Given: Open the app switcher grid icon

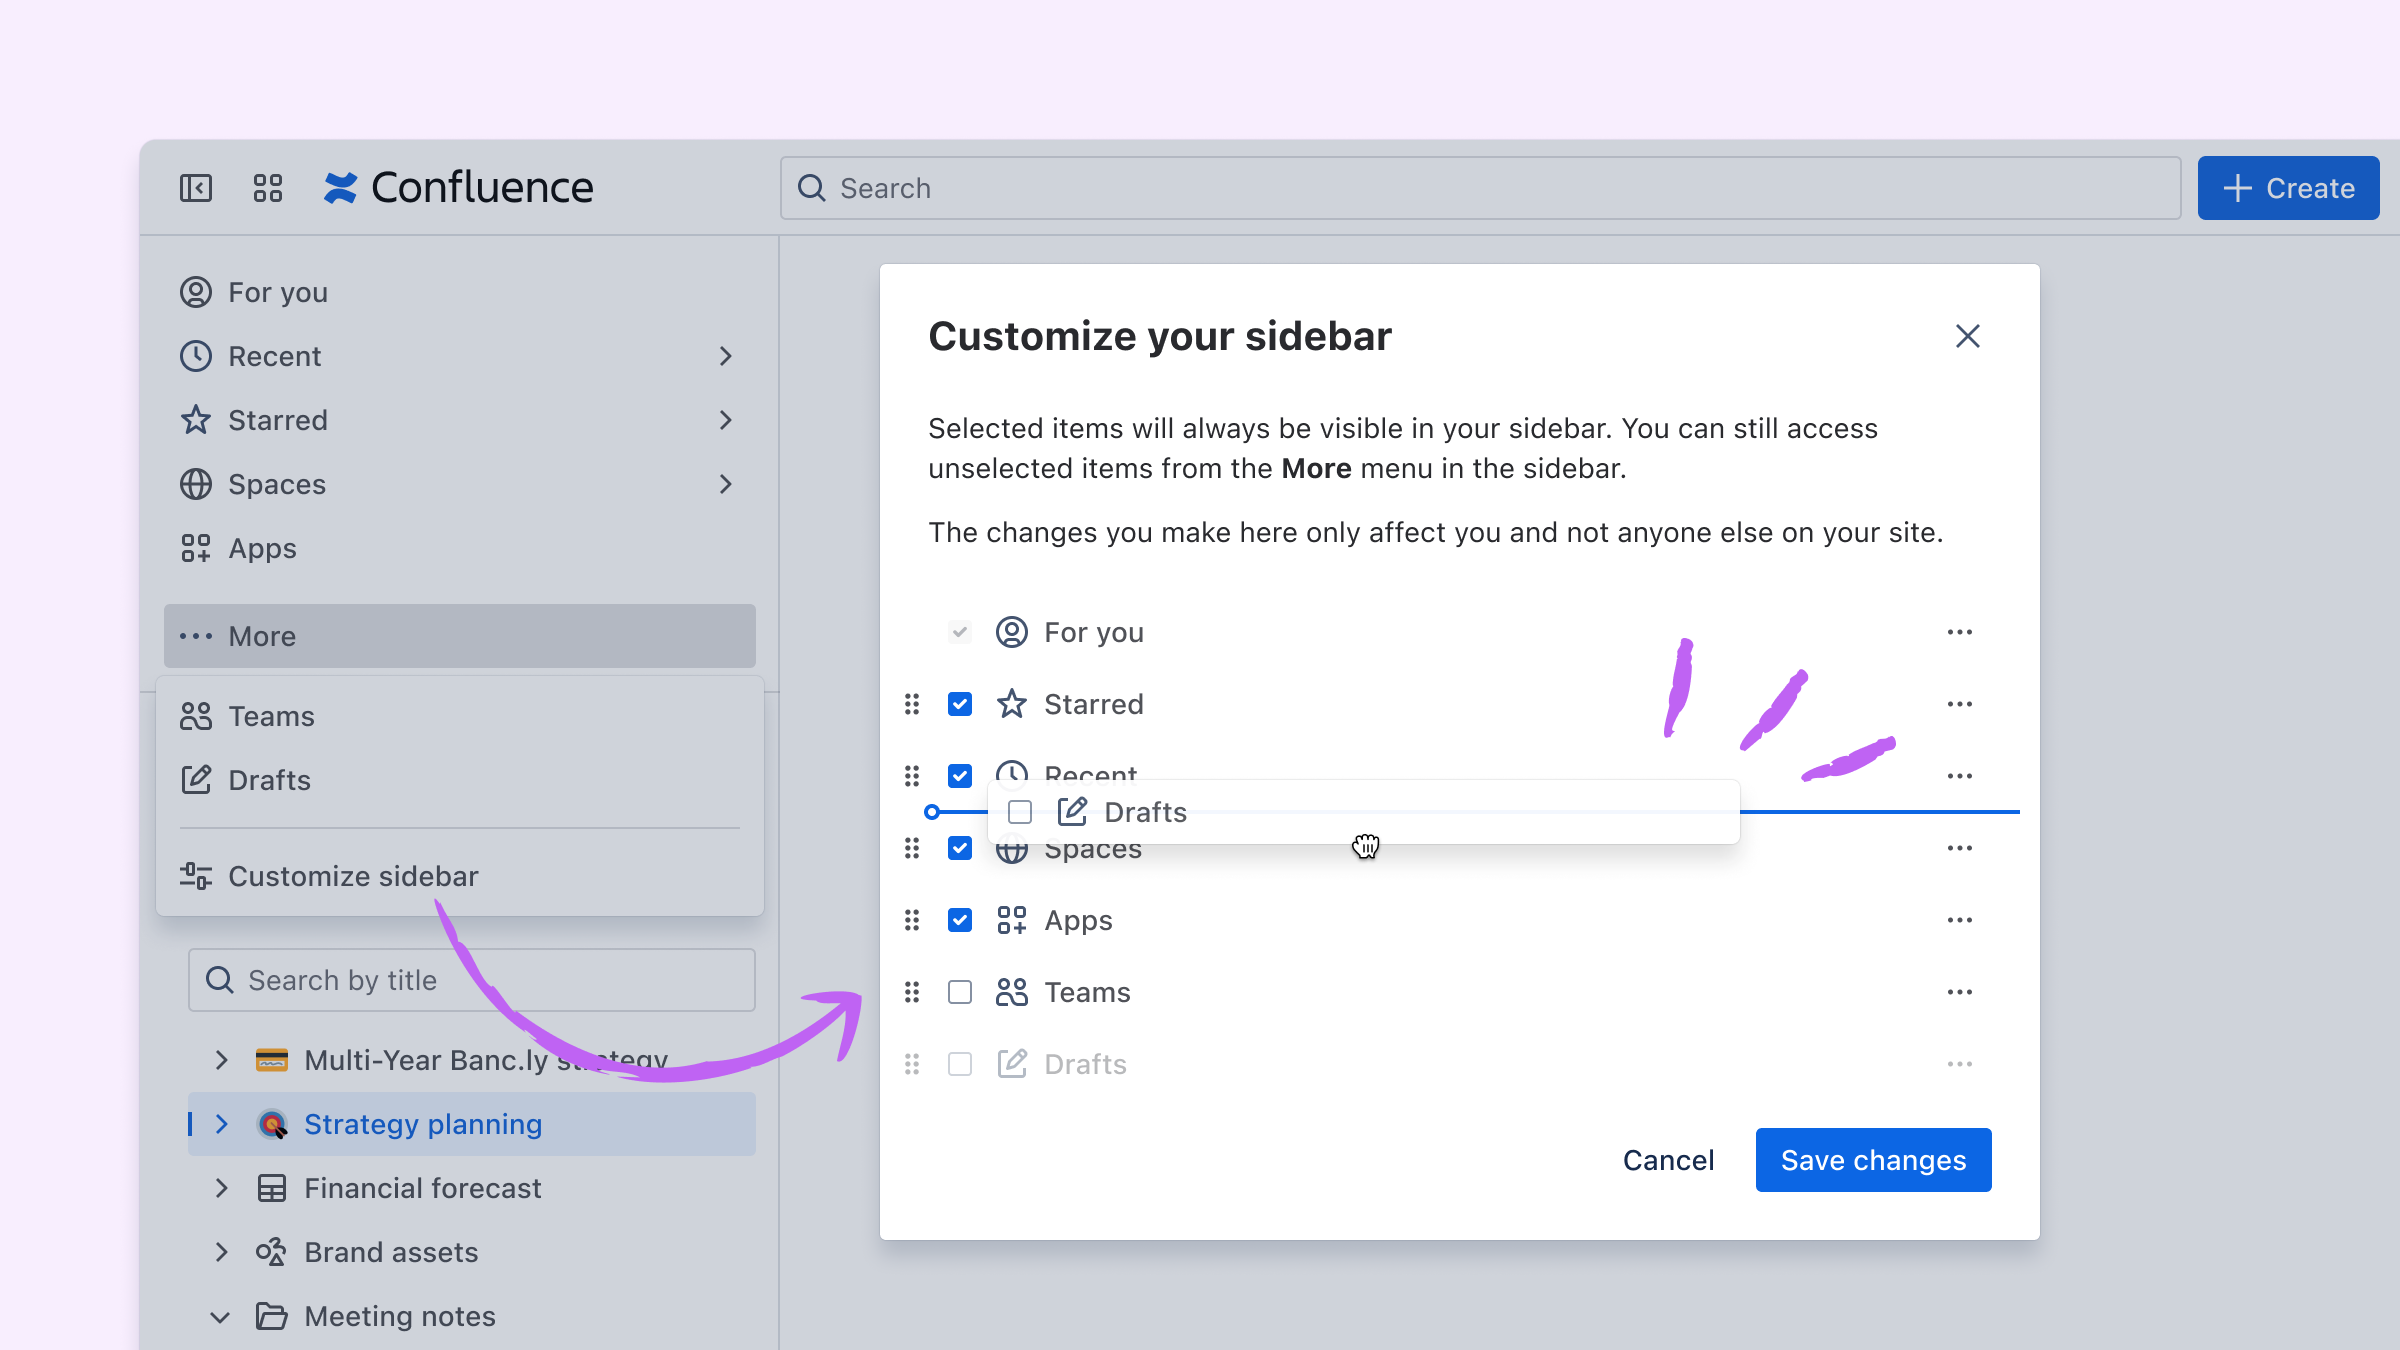Looking at the screenshot, I should coord(266,187).
